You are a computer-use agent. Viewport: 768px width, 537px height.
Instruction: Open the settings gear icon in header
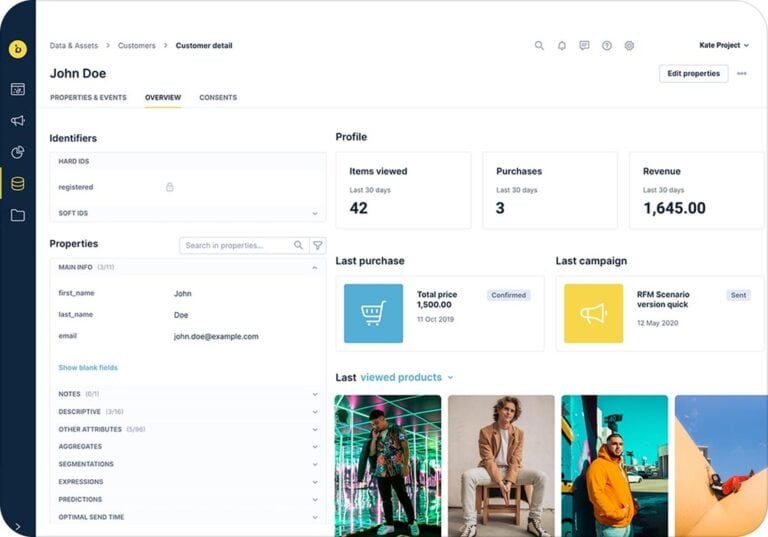[x=629, y=46]
